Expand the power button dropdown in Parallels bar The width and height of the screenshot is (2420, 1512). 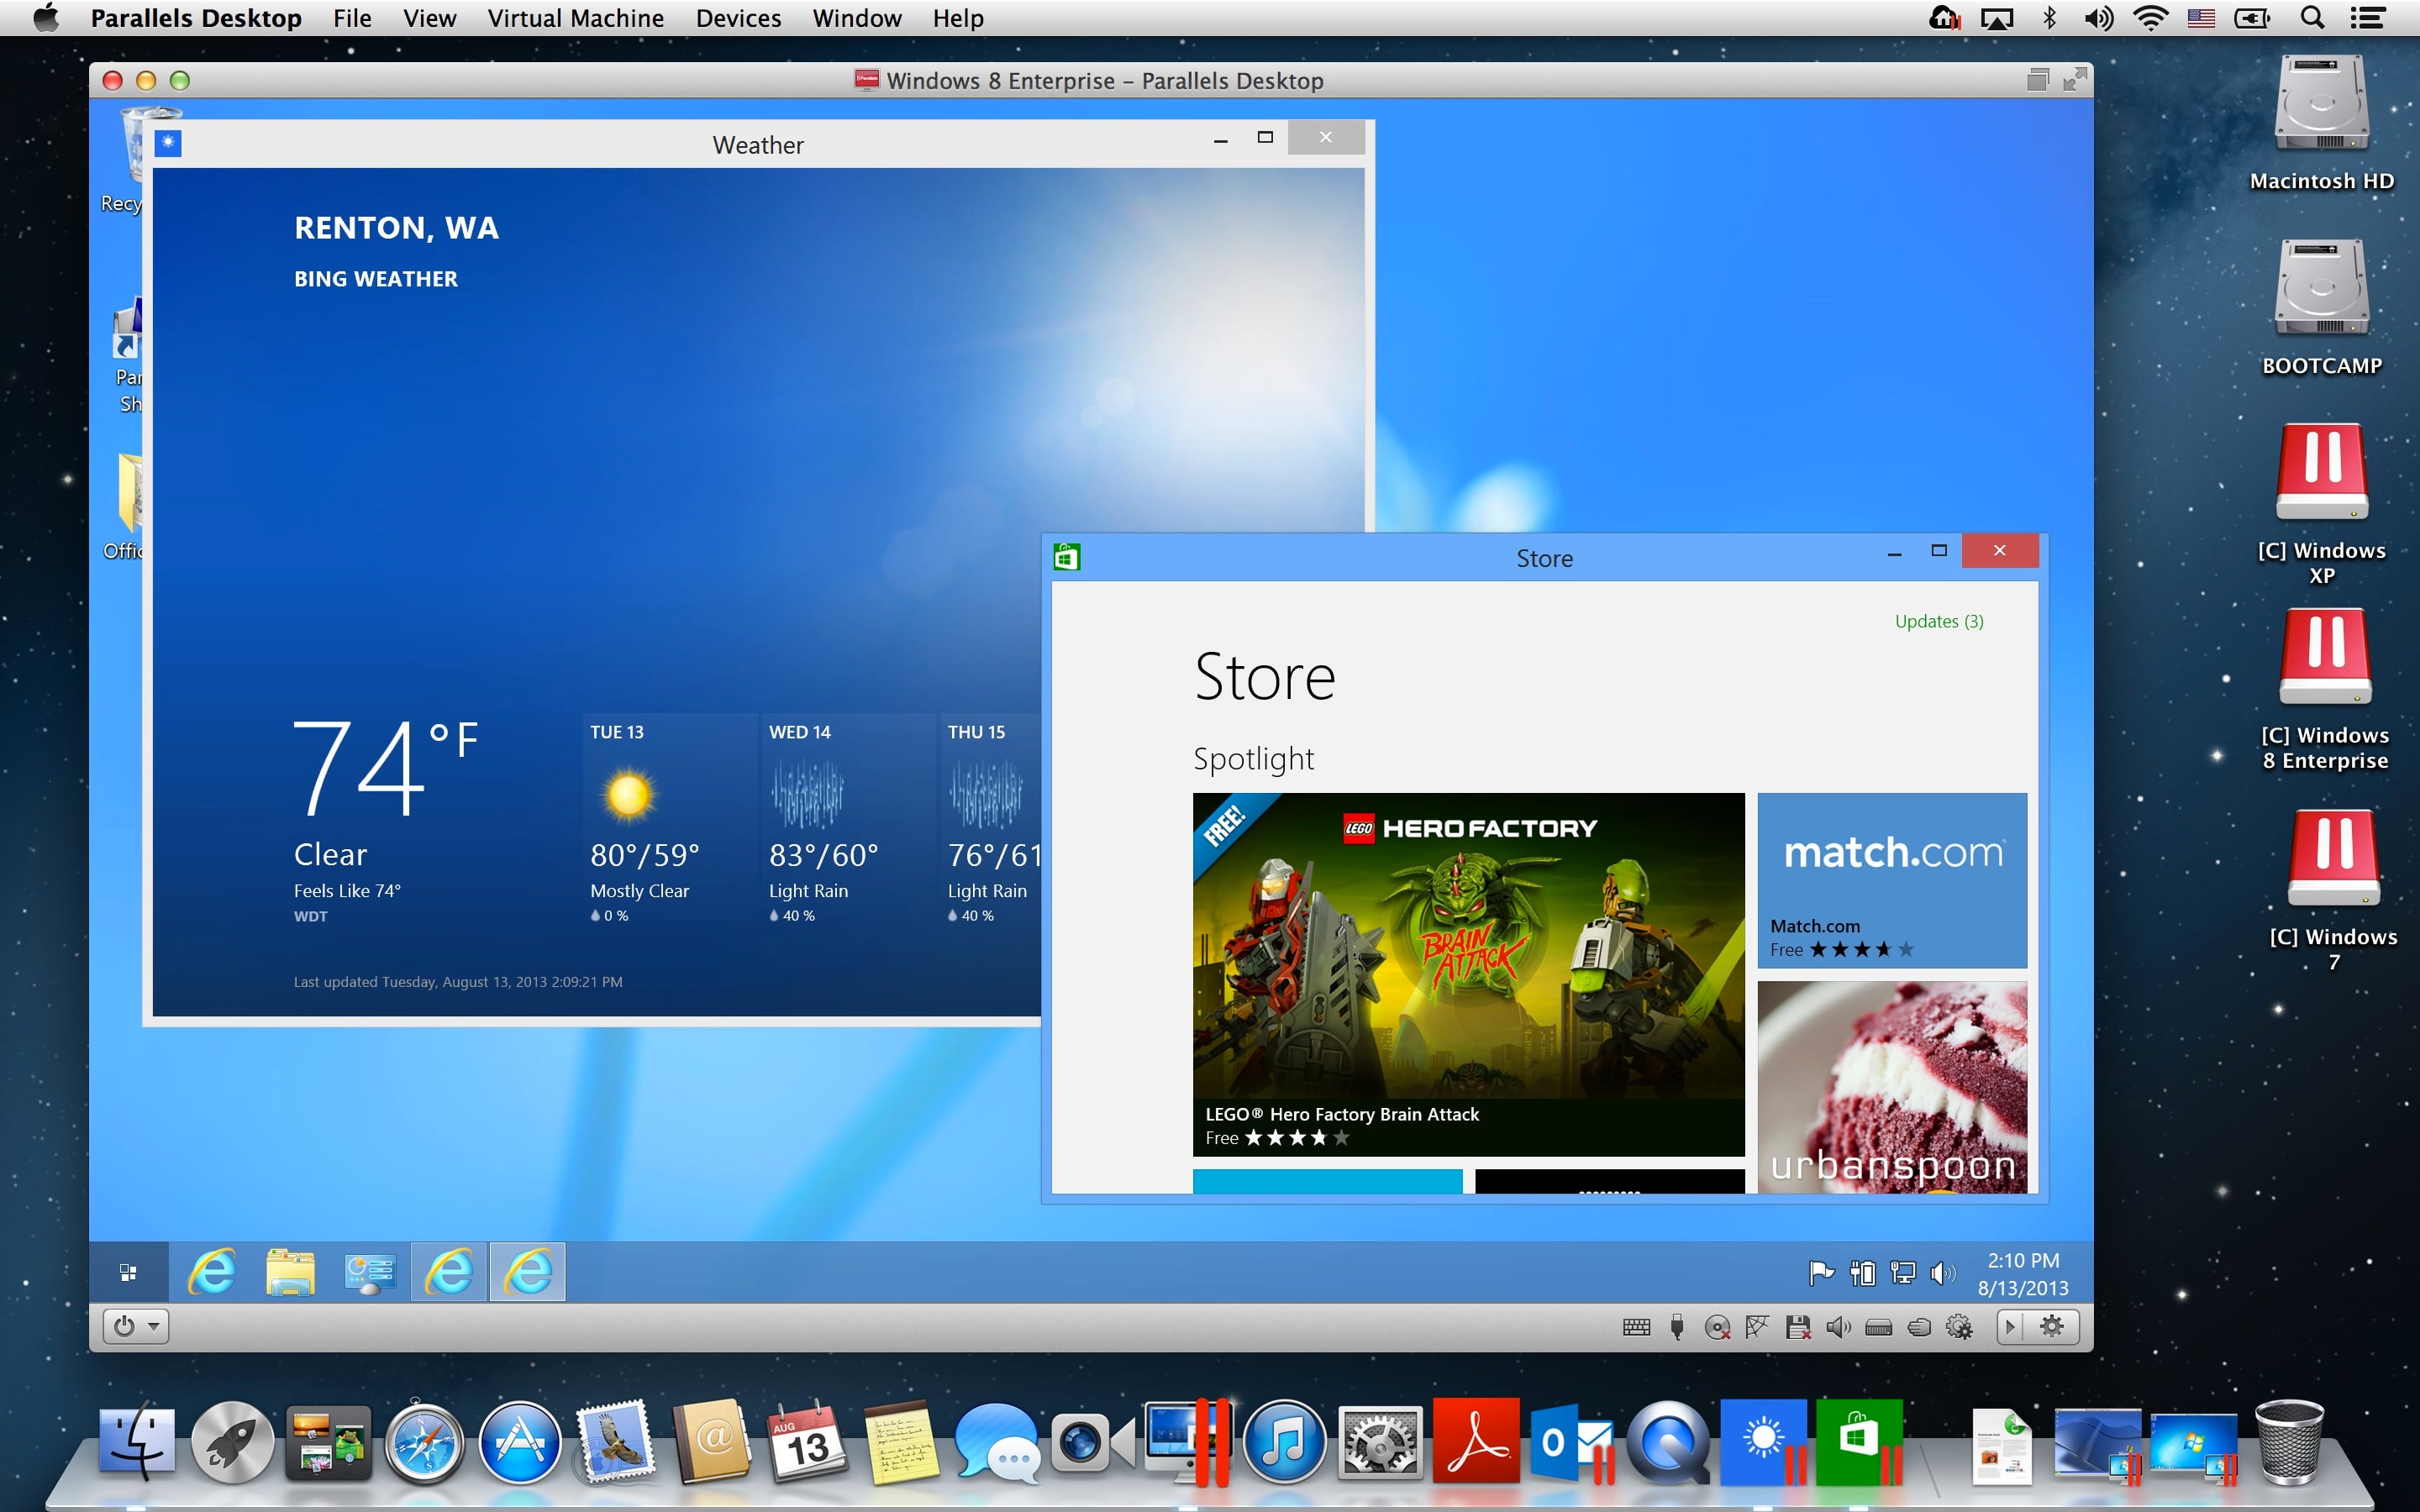pos(136,1326)
